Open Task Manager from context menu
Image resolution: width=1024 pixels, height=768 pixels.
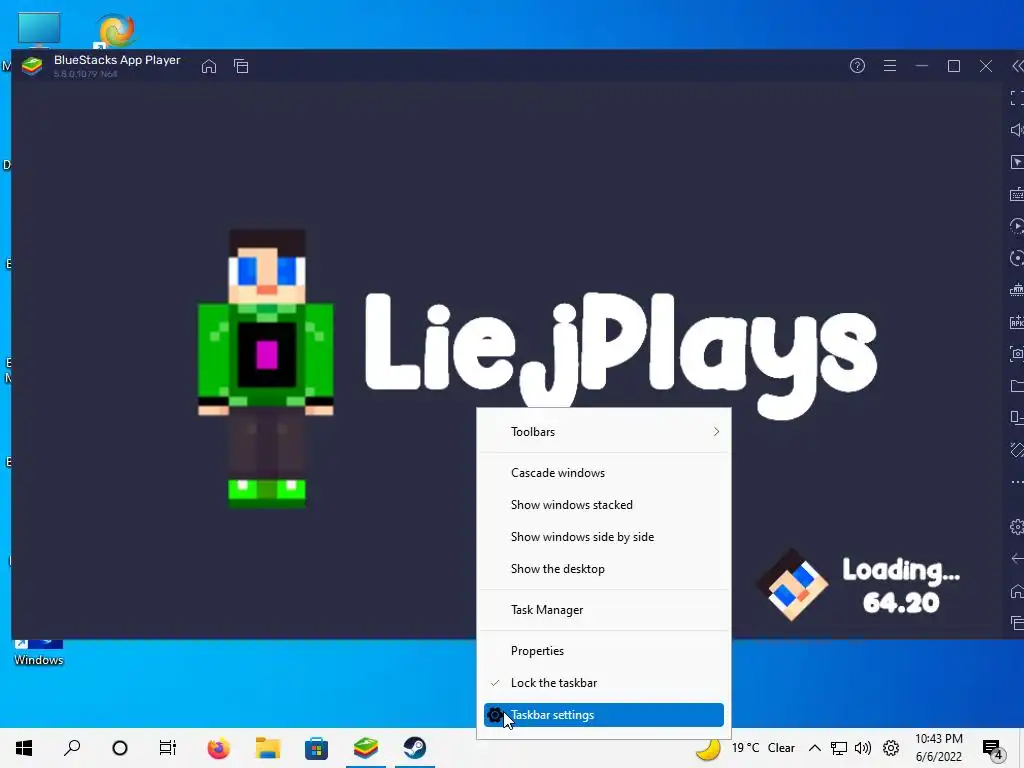[x=603, y=610]
